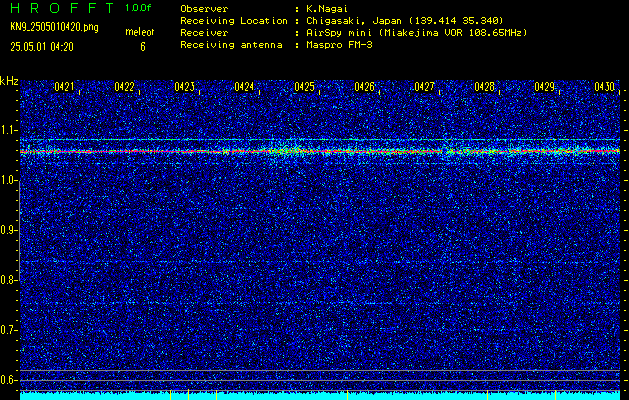Click the 0427 time label

coord(424,87)
